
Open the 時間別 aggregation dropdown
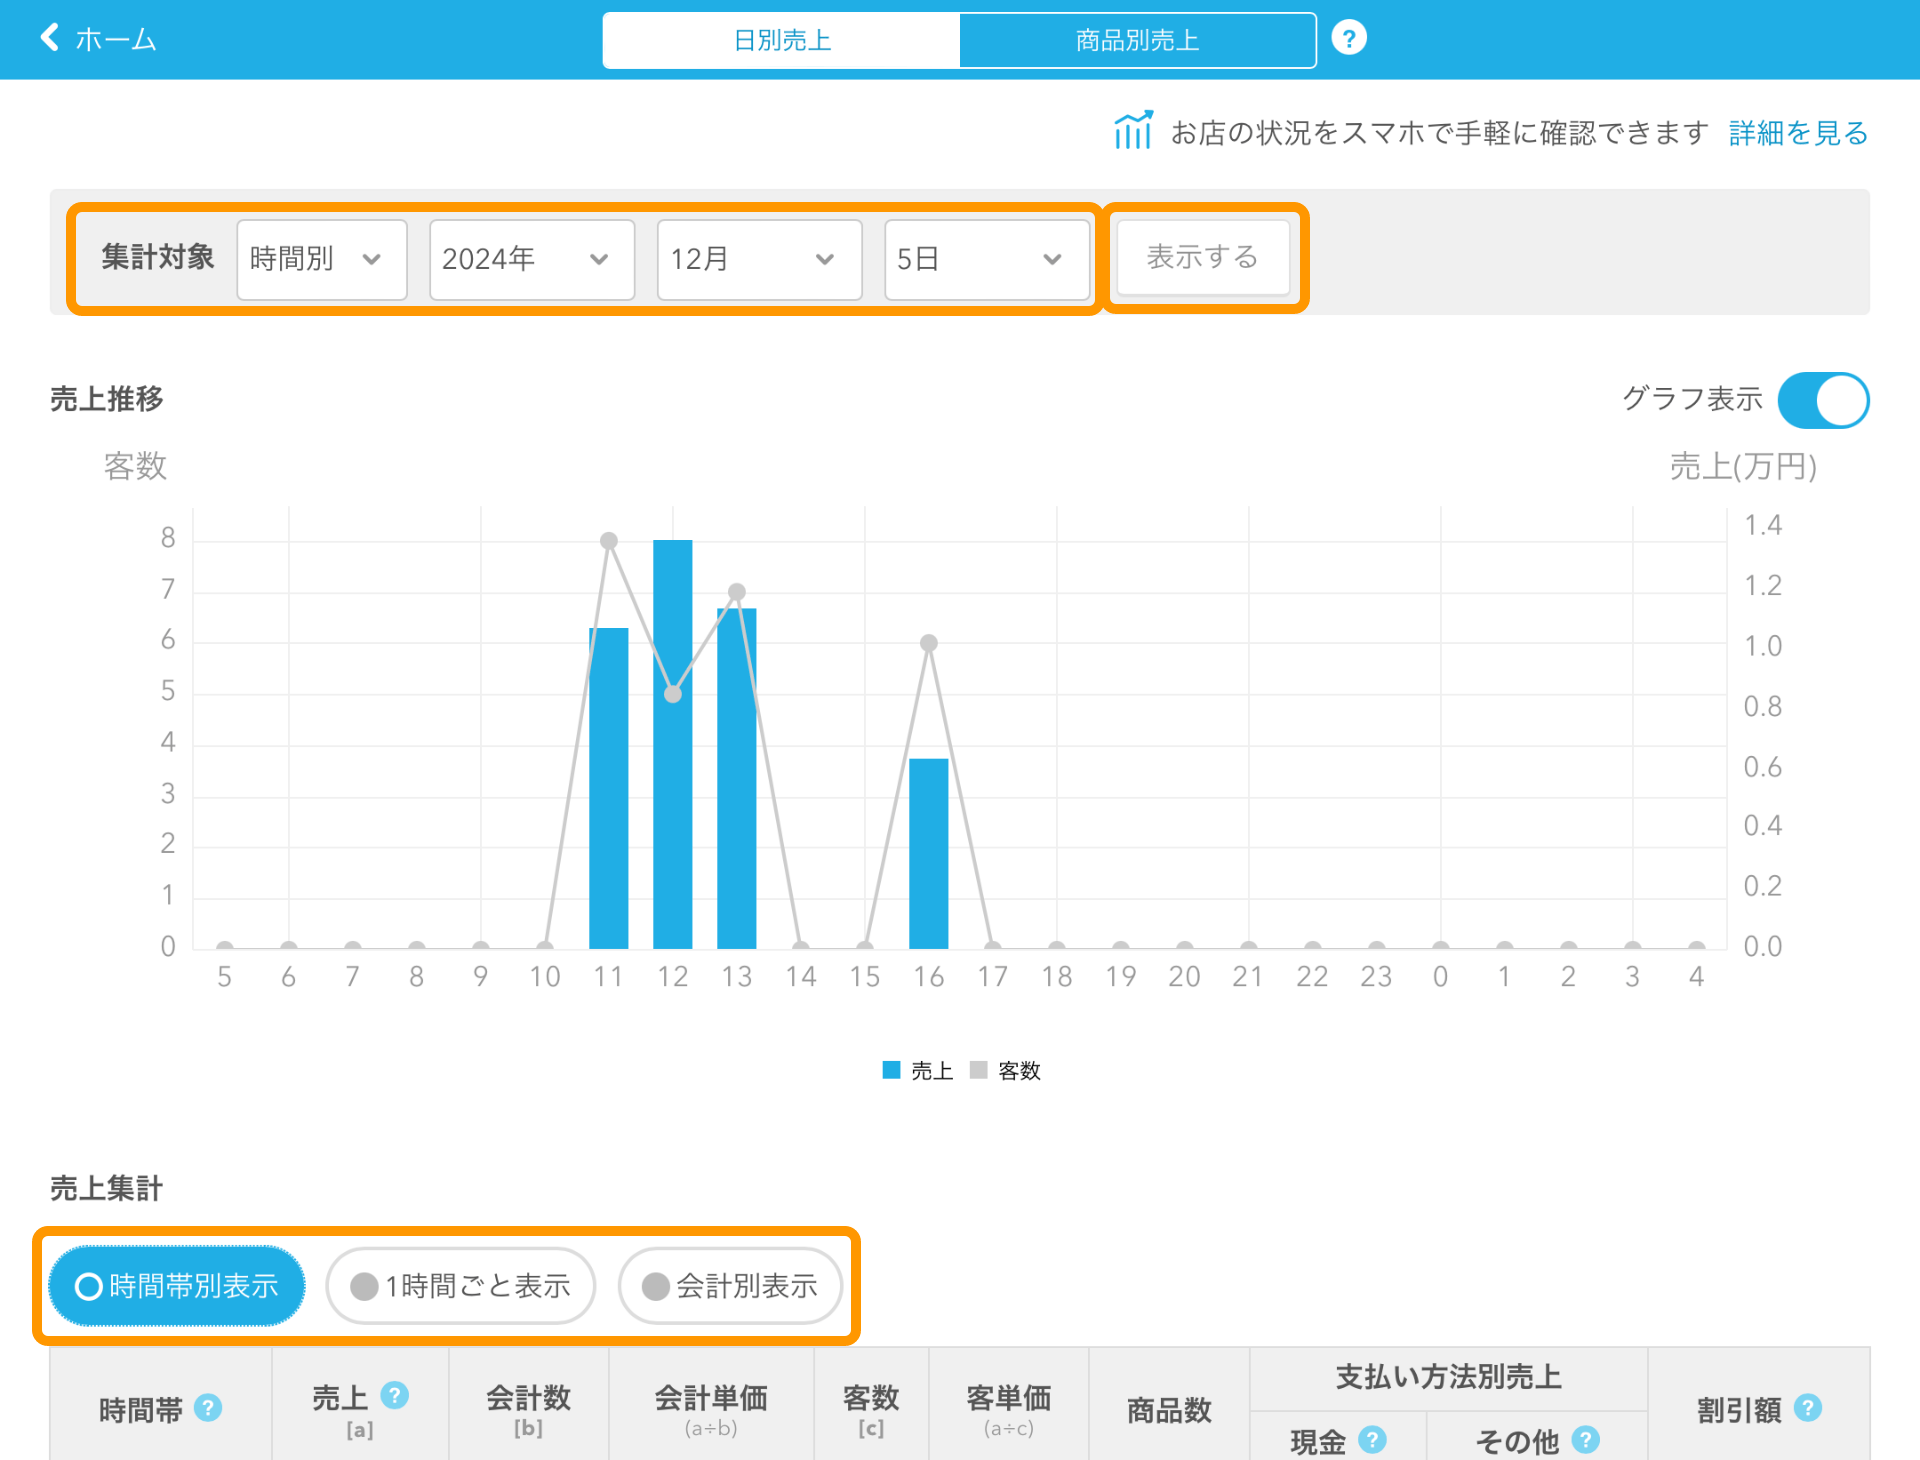pos(321,259)
